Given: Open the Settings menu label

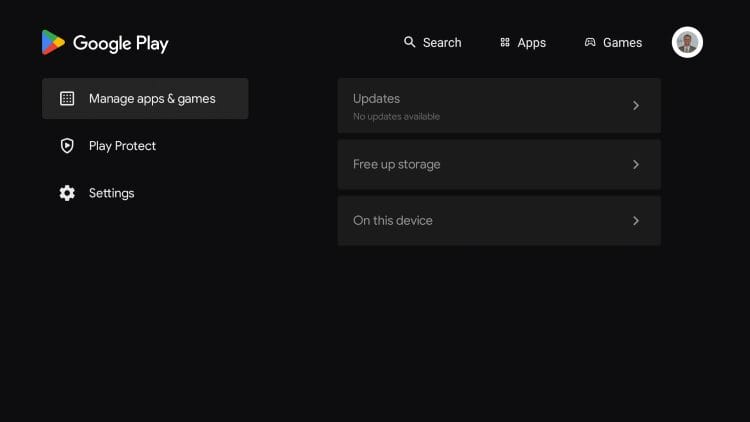Looking at the screenshot, I should click(x=111, y=193).
